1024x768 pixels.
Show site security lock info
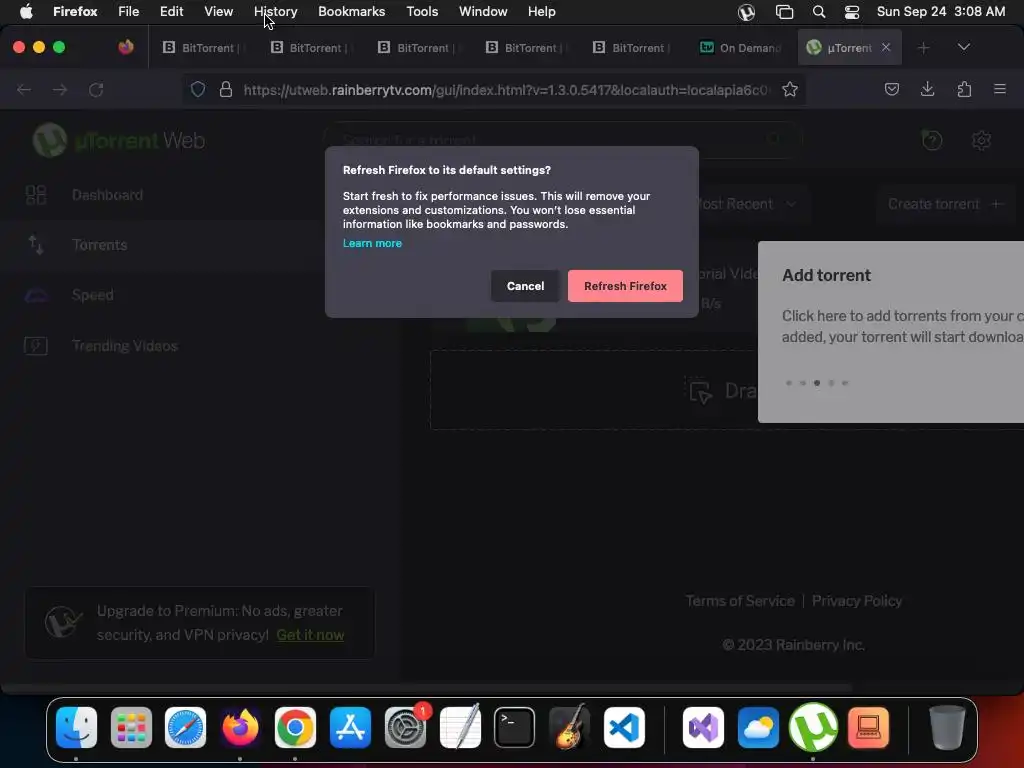pos(226,89)
